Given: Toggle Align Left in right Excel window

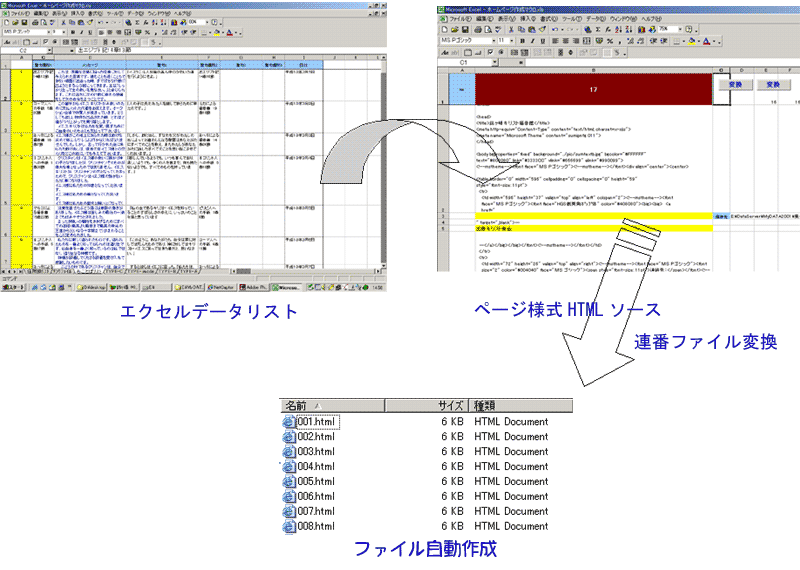Looking at the screenshot, I should (x=555, y=41).
